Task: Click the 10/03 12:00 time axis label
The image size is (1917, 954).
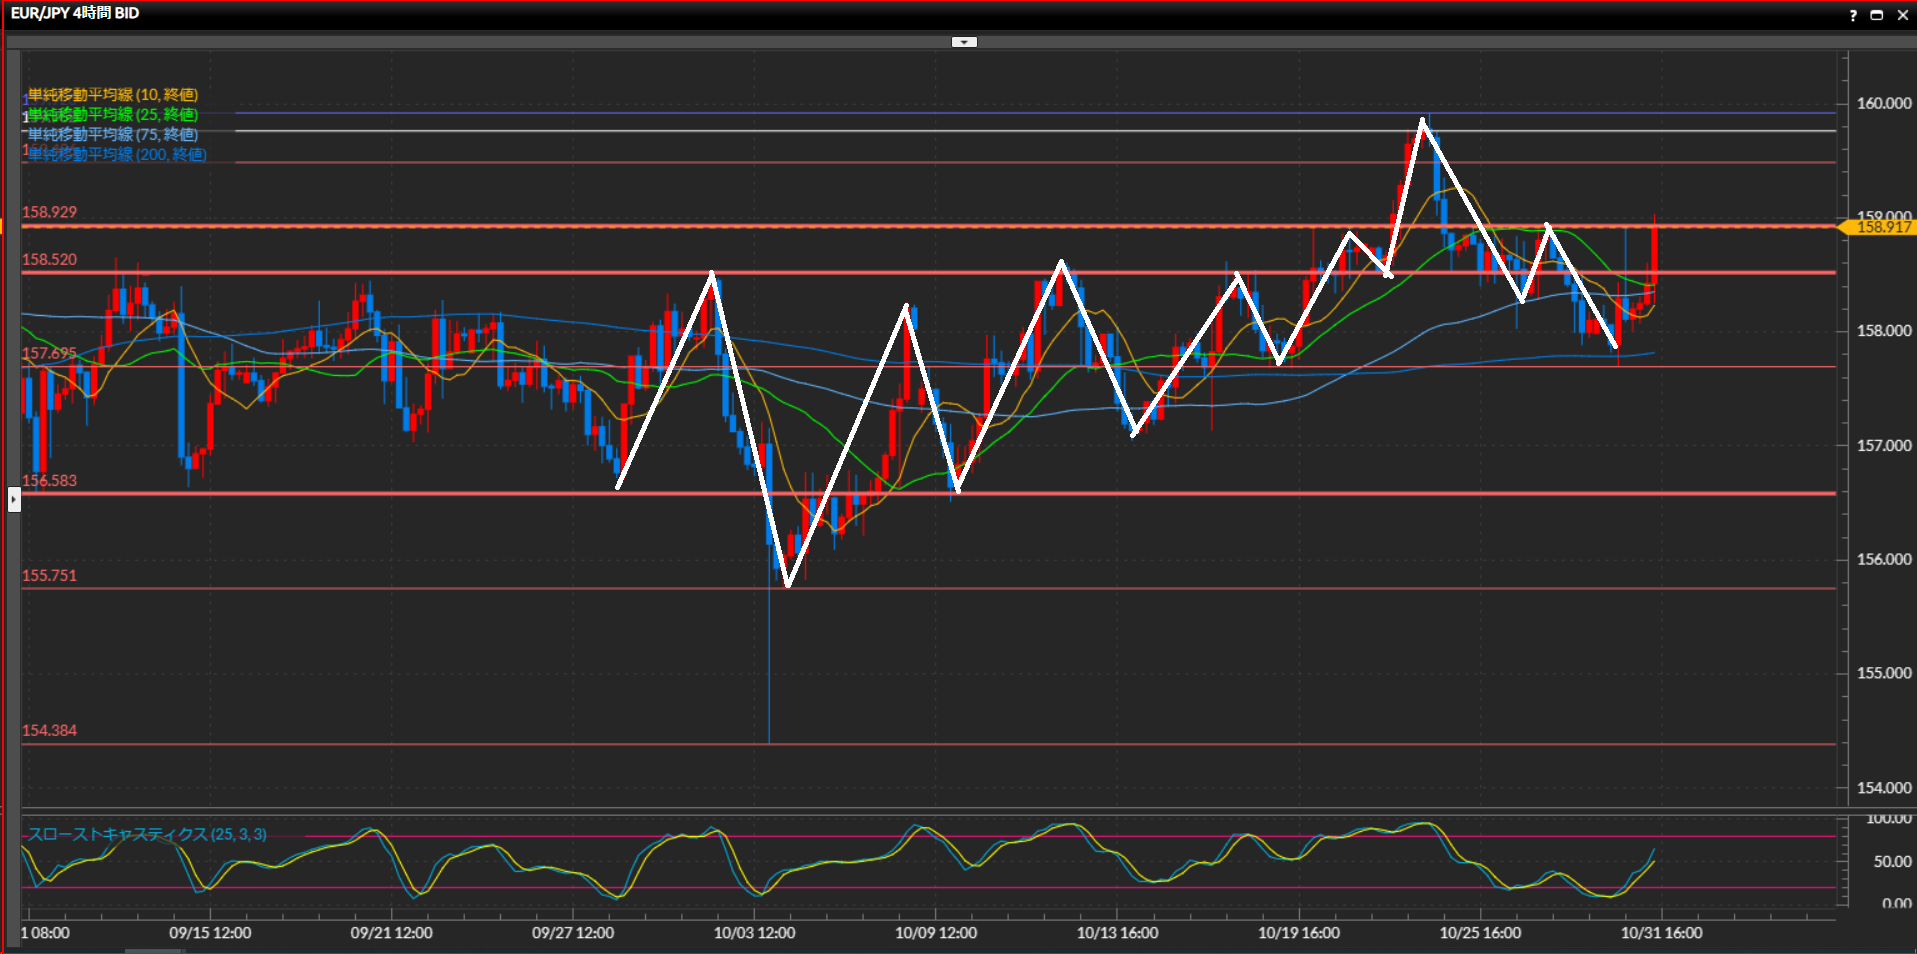Action: pos(754,933)
